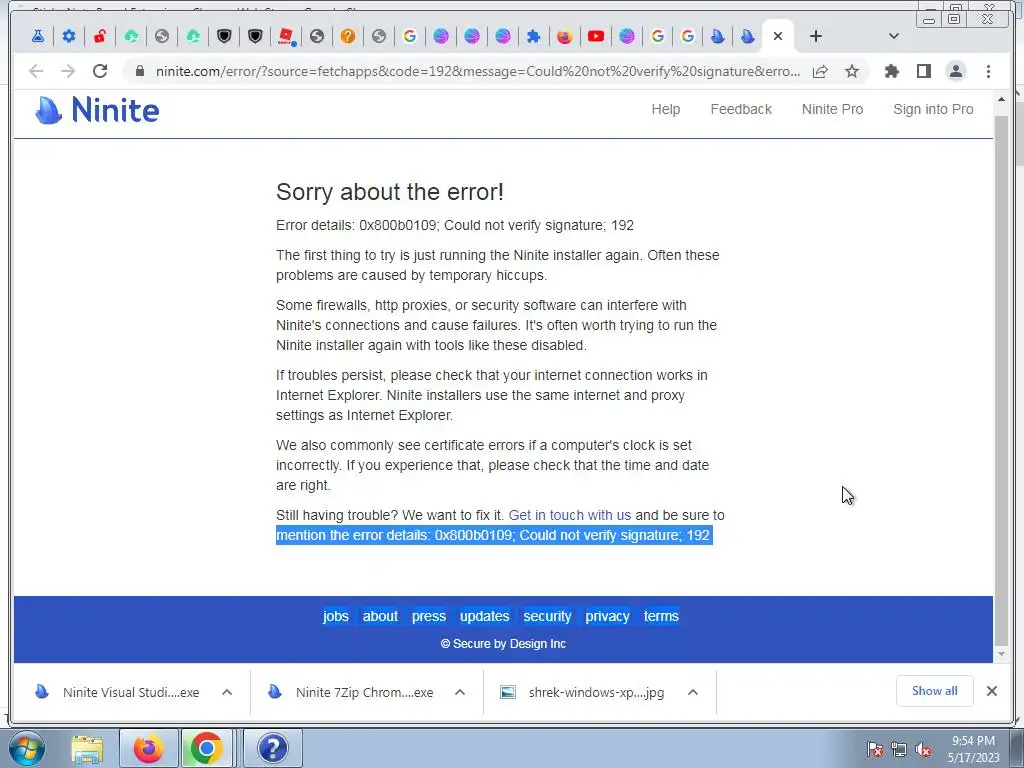Open the YouTube tab
Viewport: 1024px width, 768px height.
tap(596, 37)
